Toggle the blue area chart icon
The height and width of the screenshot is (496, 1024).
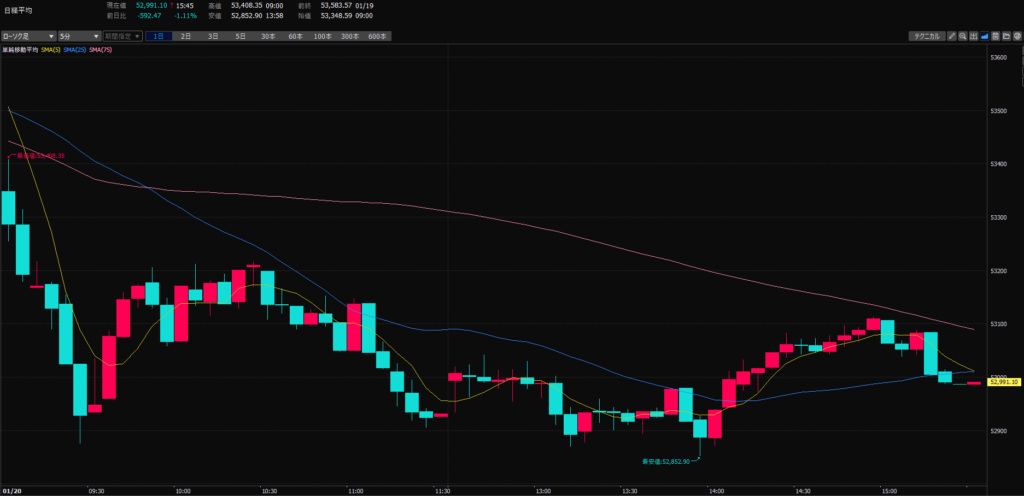point(985,36)
